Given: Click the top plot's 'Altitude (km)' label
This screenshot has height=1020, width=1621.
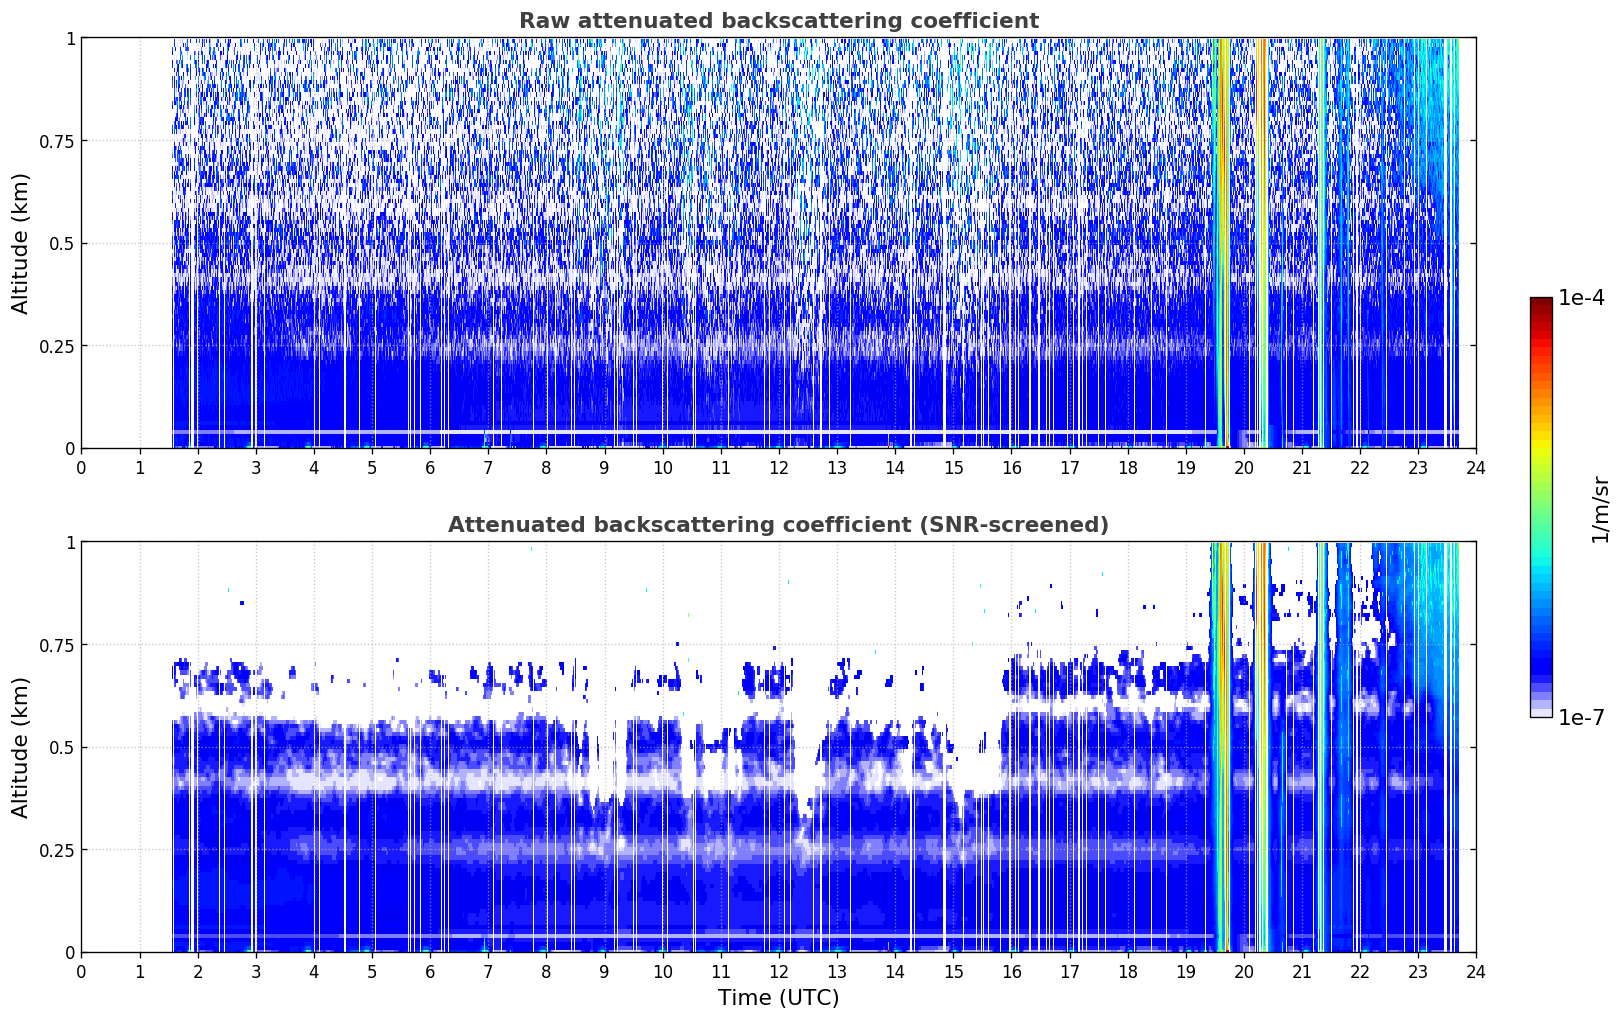Looking at the screenshot, I should click(x=21, y=243).
